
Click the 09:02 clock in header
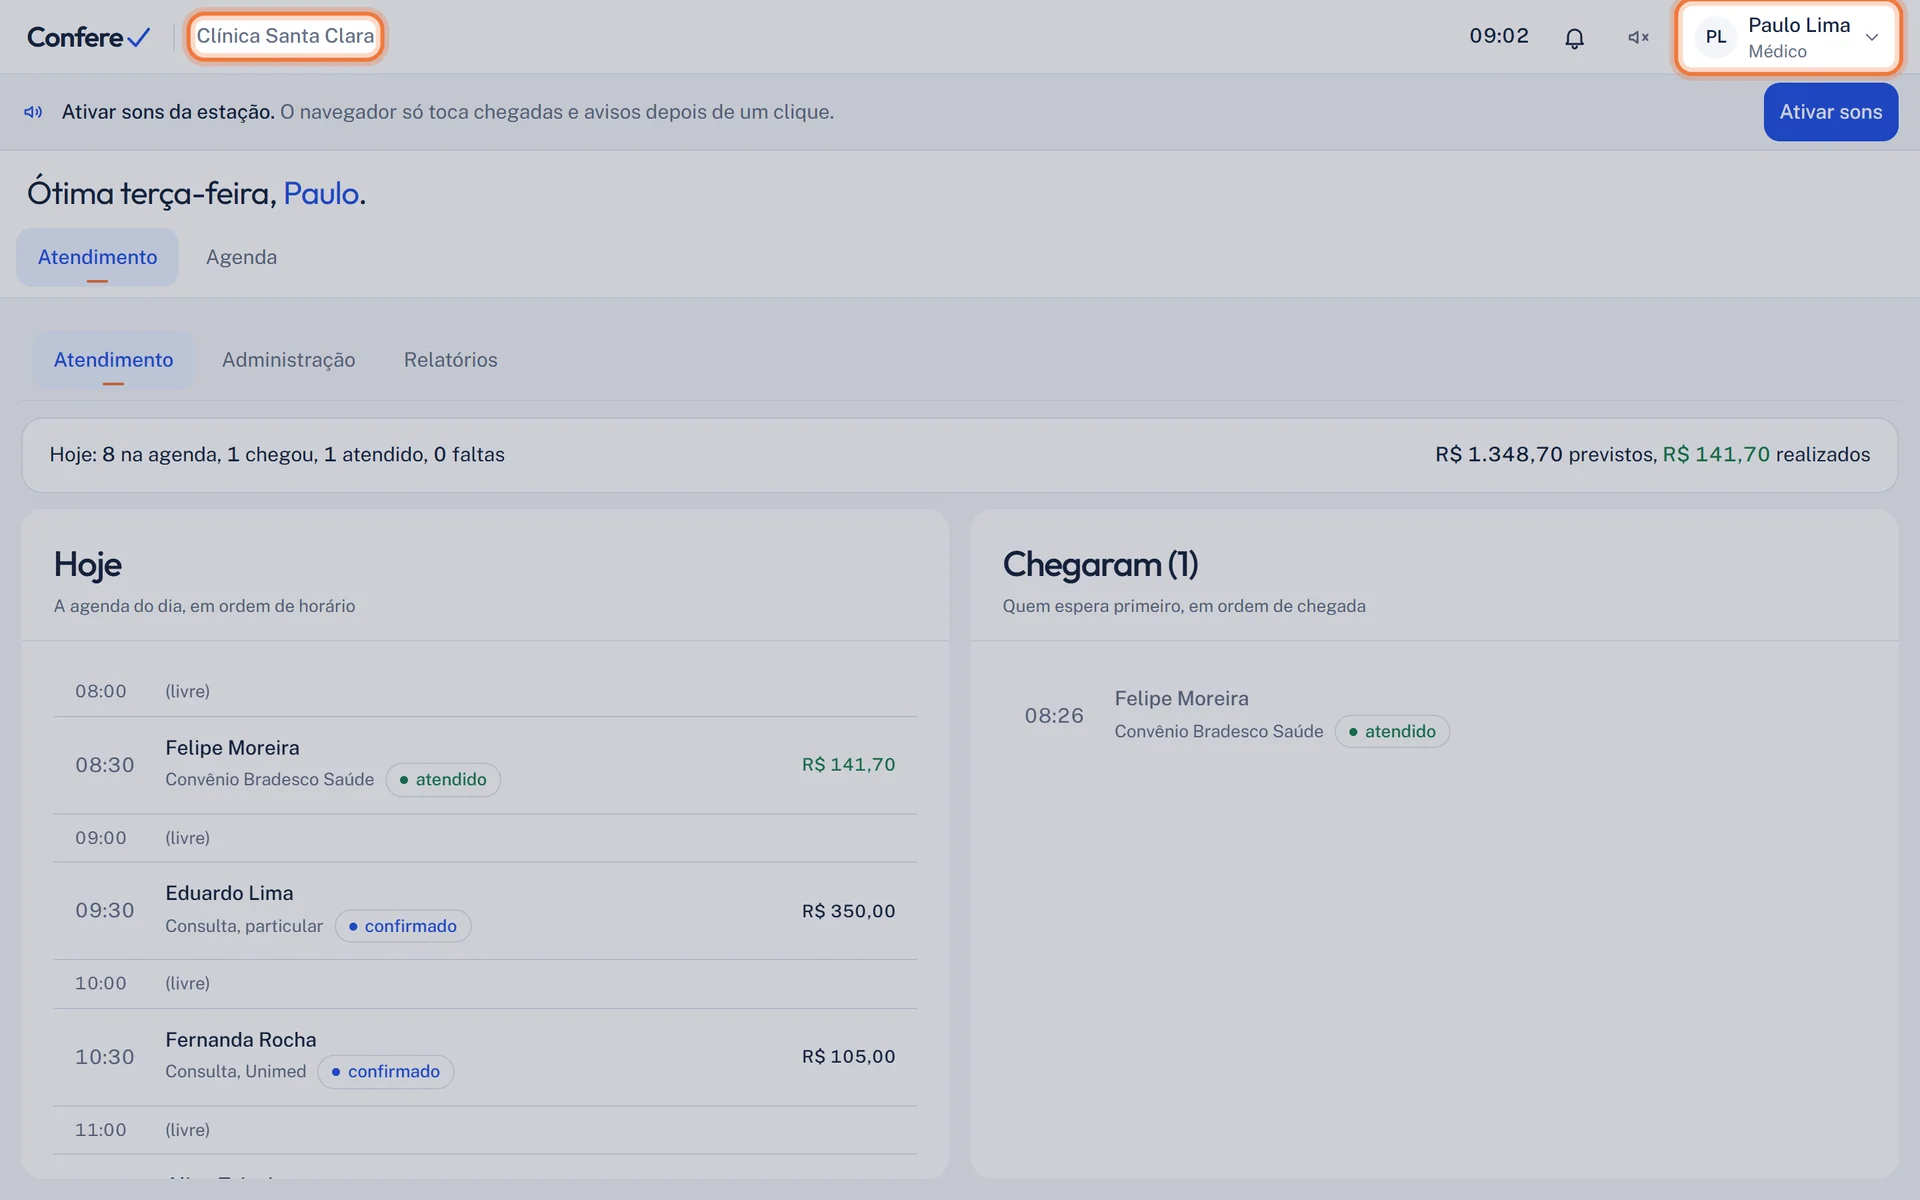tap(1498, 36)
